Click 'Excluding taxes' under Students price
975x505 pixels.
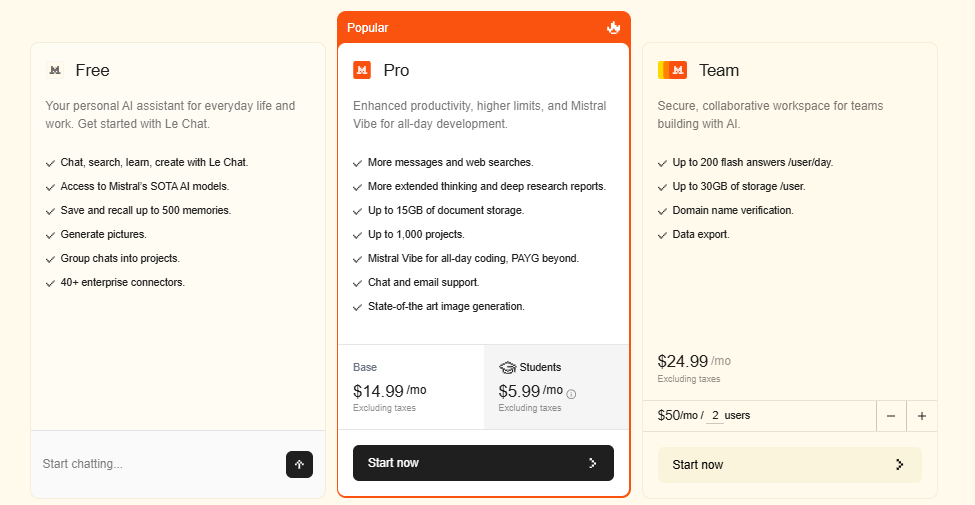[x=530, y=408]
